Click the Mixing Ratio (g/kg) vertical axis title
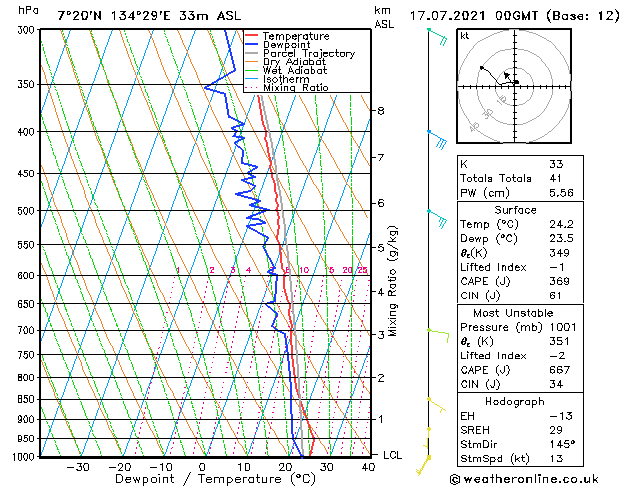Image resolution: width=629 pixels, height=486 pixels. point(393,281)
